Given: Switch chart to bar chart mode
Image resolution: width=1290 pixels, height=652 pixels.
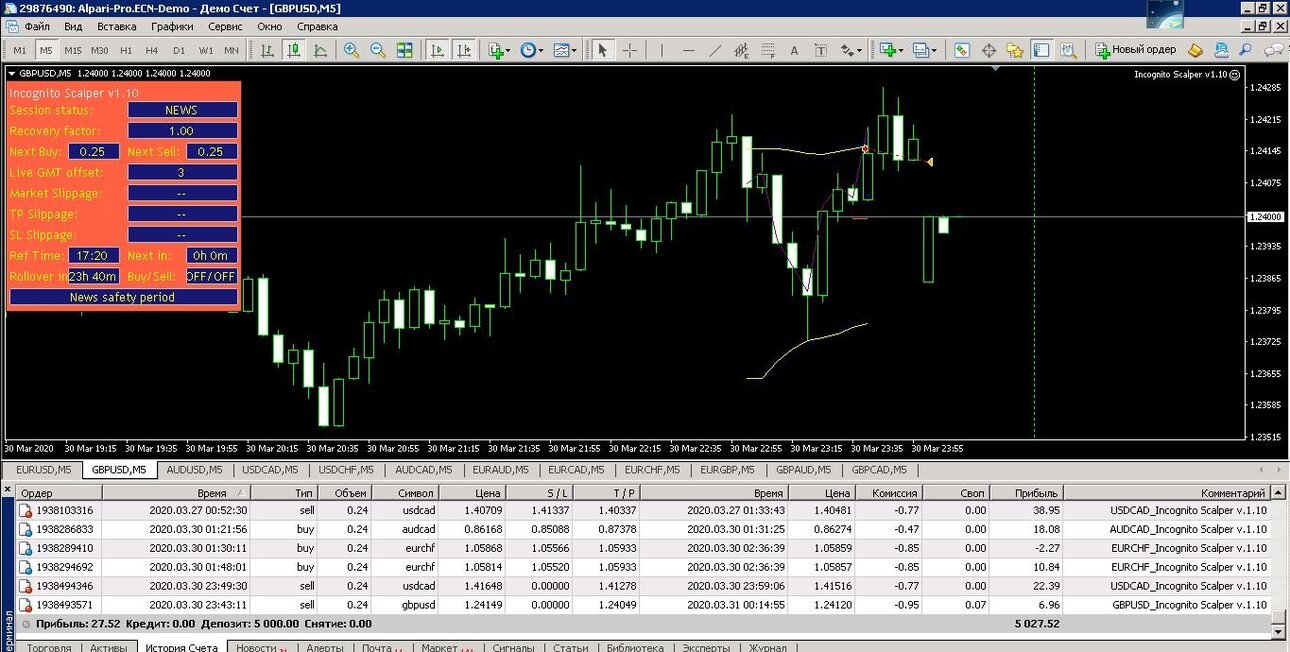Looking at the screenshot, I should click(x=268, y=50).
